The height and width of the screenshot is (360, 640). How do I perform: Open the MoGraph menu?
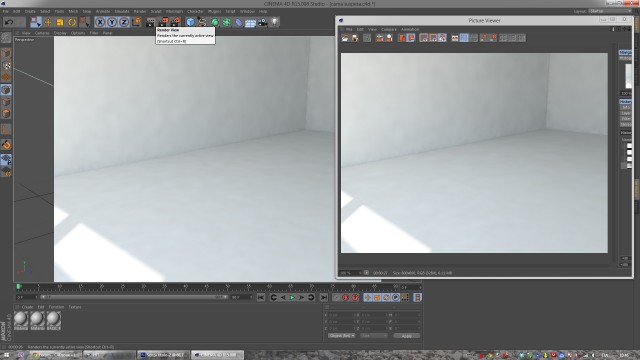(174, 11)
